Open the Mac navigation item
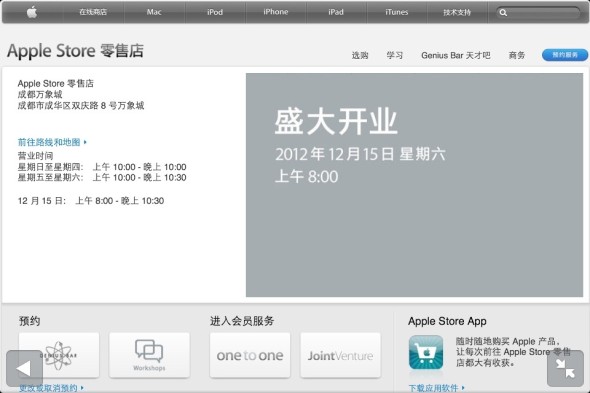 (154, 12)
